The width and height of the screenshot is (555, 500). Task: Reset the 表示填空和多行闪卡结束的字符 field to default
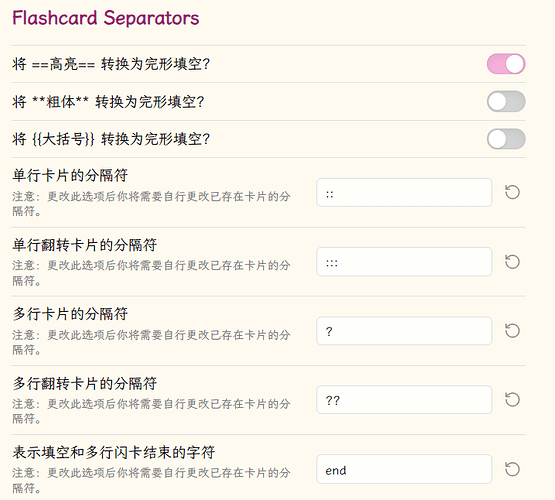[512, 469]
